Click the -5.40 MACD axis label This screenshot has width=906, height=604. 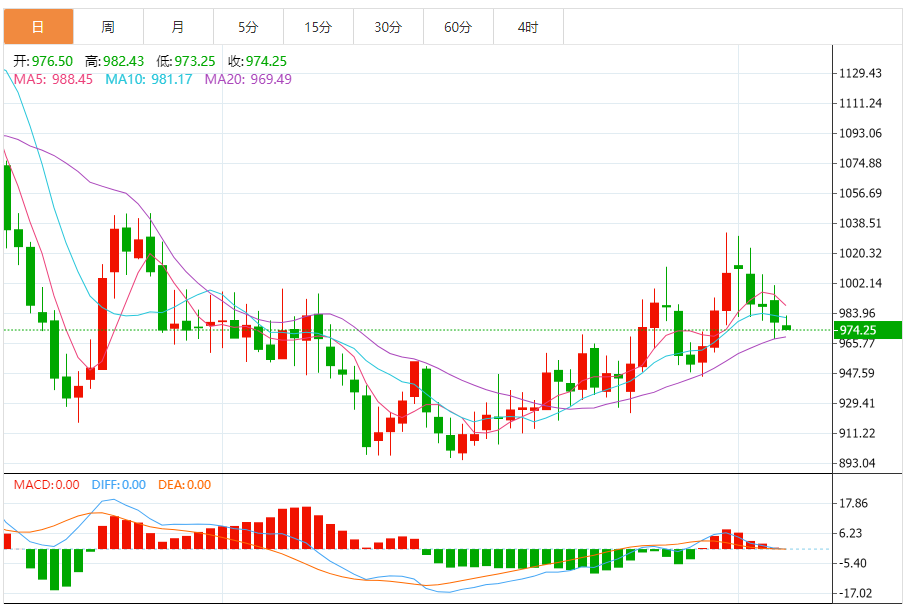852,564
